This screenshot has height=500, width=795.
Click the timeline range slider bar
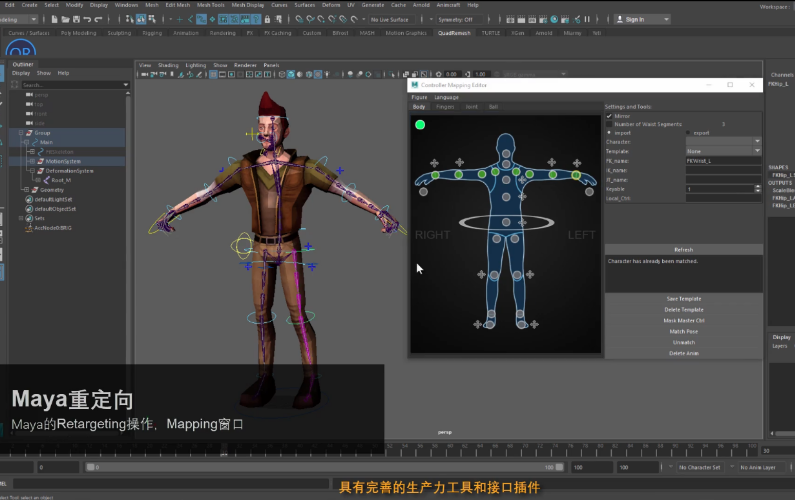[x=325, y=467]
